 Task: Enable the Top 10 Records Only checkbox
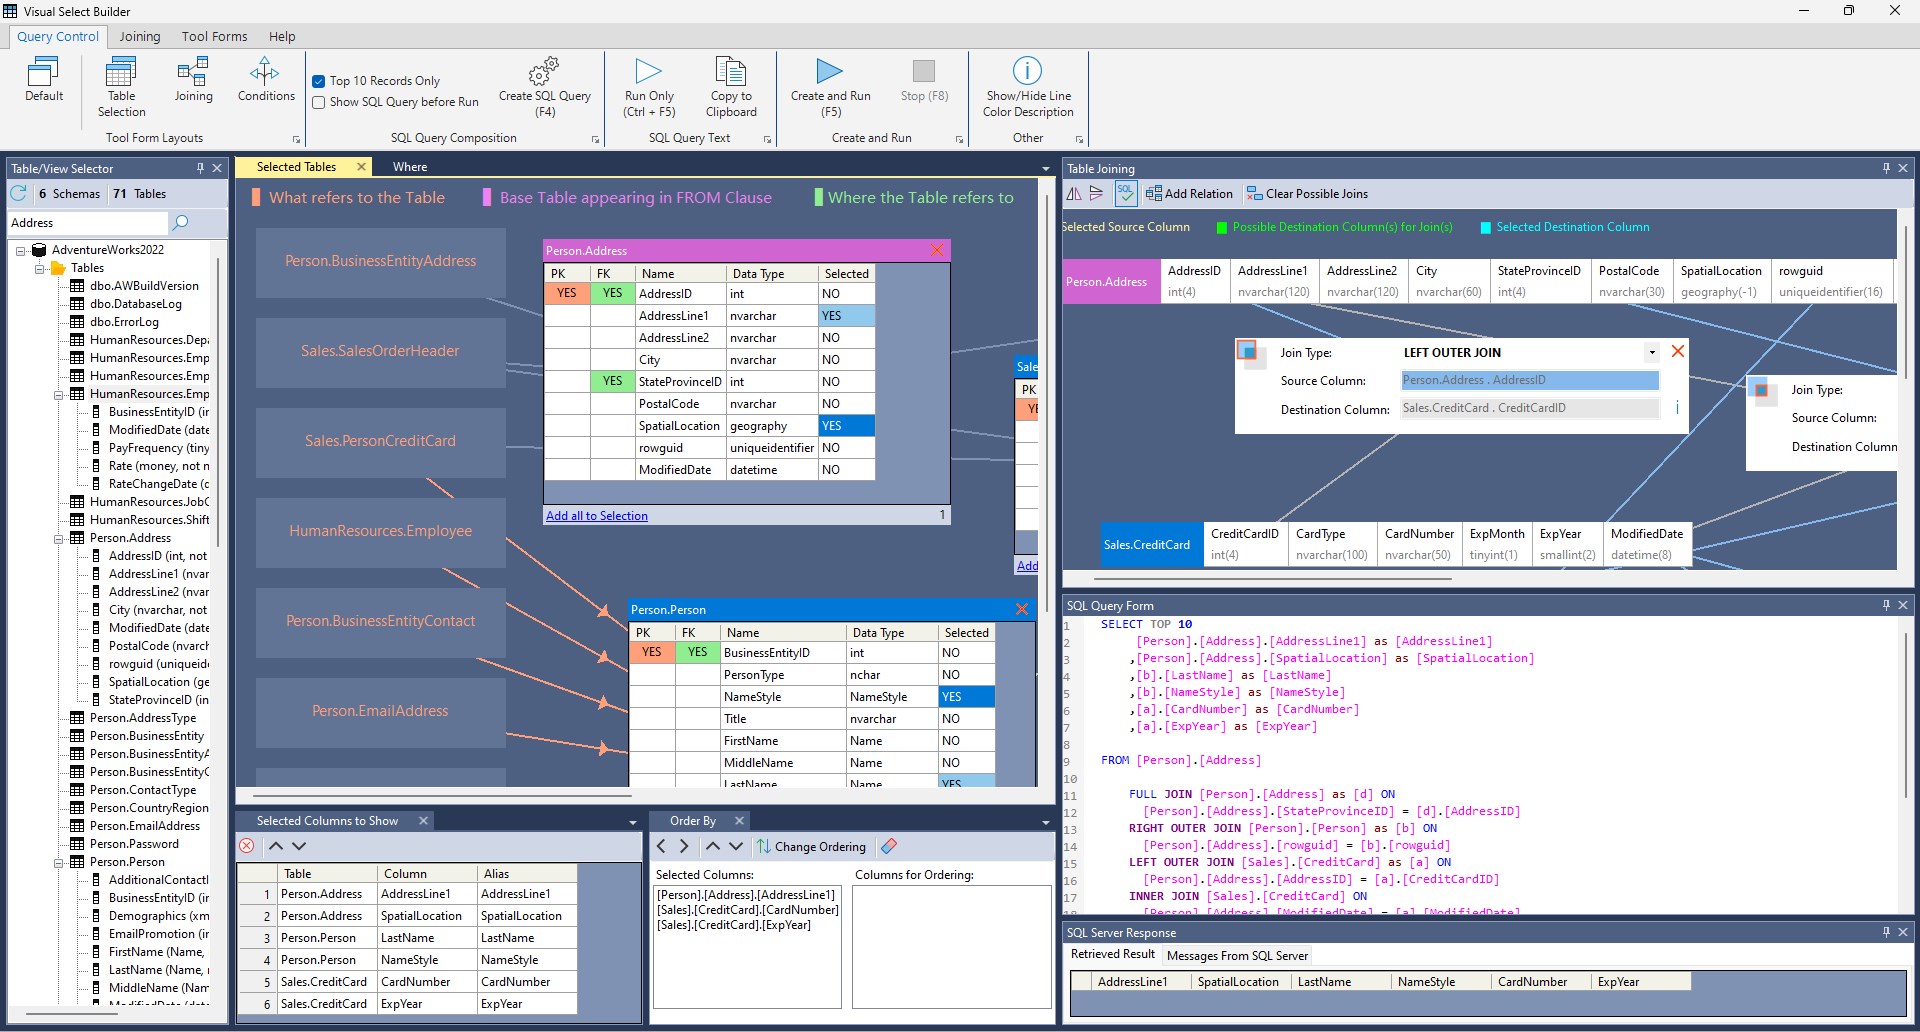[319, 81]
